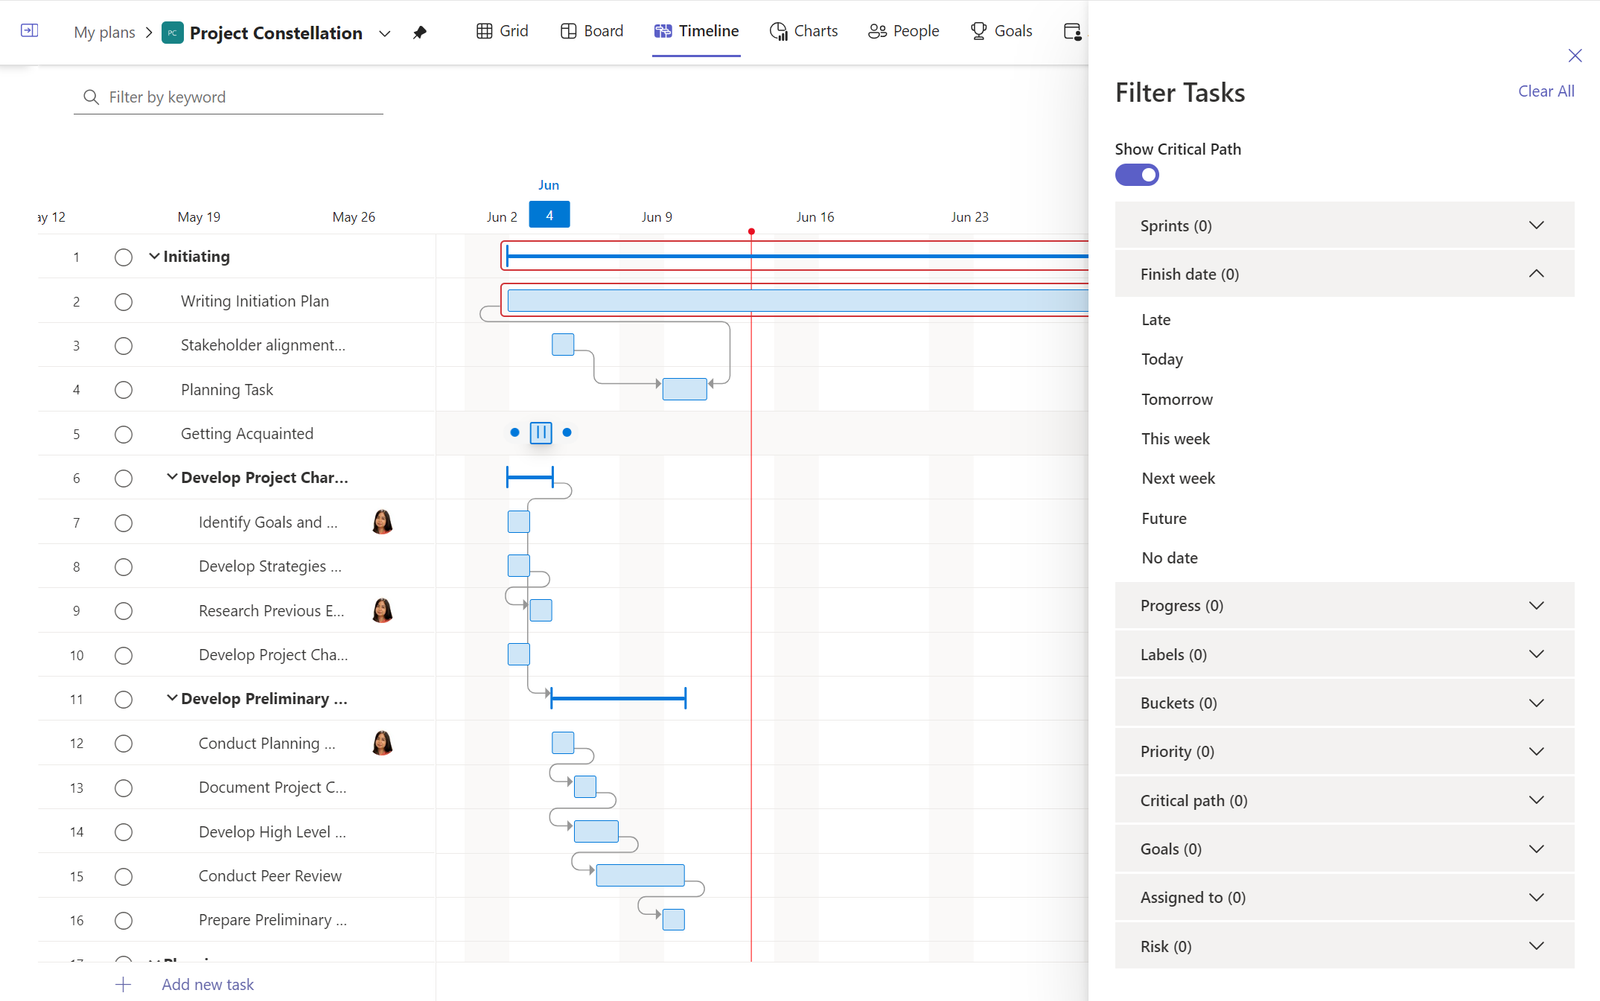
Task: Click Add new task
Action: (207, 985)
